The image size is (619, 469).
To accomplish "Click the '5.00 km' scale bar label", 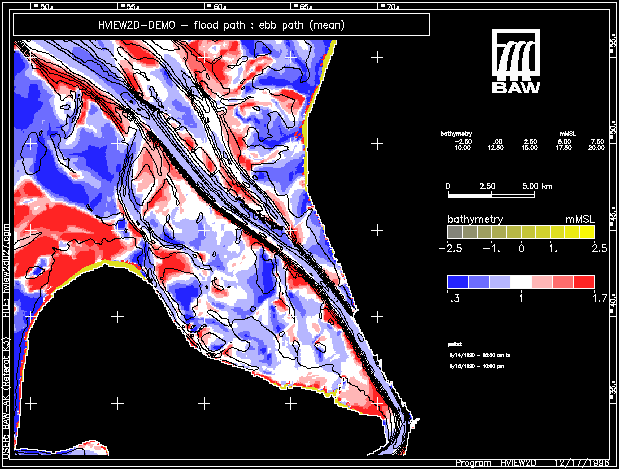I will click(x=537, y=186).
